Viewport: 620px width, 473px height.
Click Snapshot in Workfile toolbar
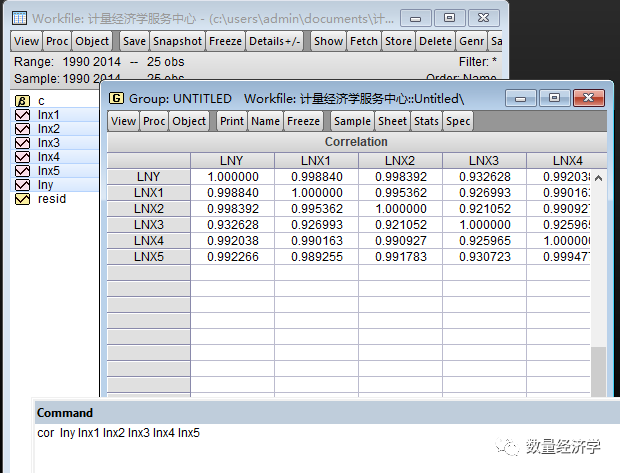[x=178, y=41]
